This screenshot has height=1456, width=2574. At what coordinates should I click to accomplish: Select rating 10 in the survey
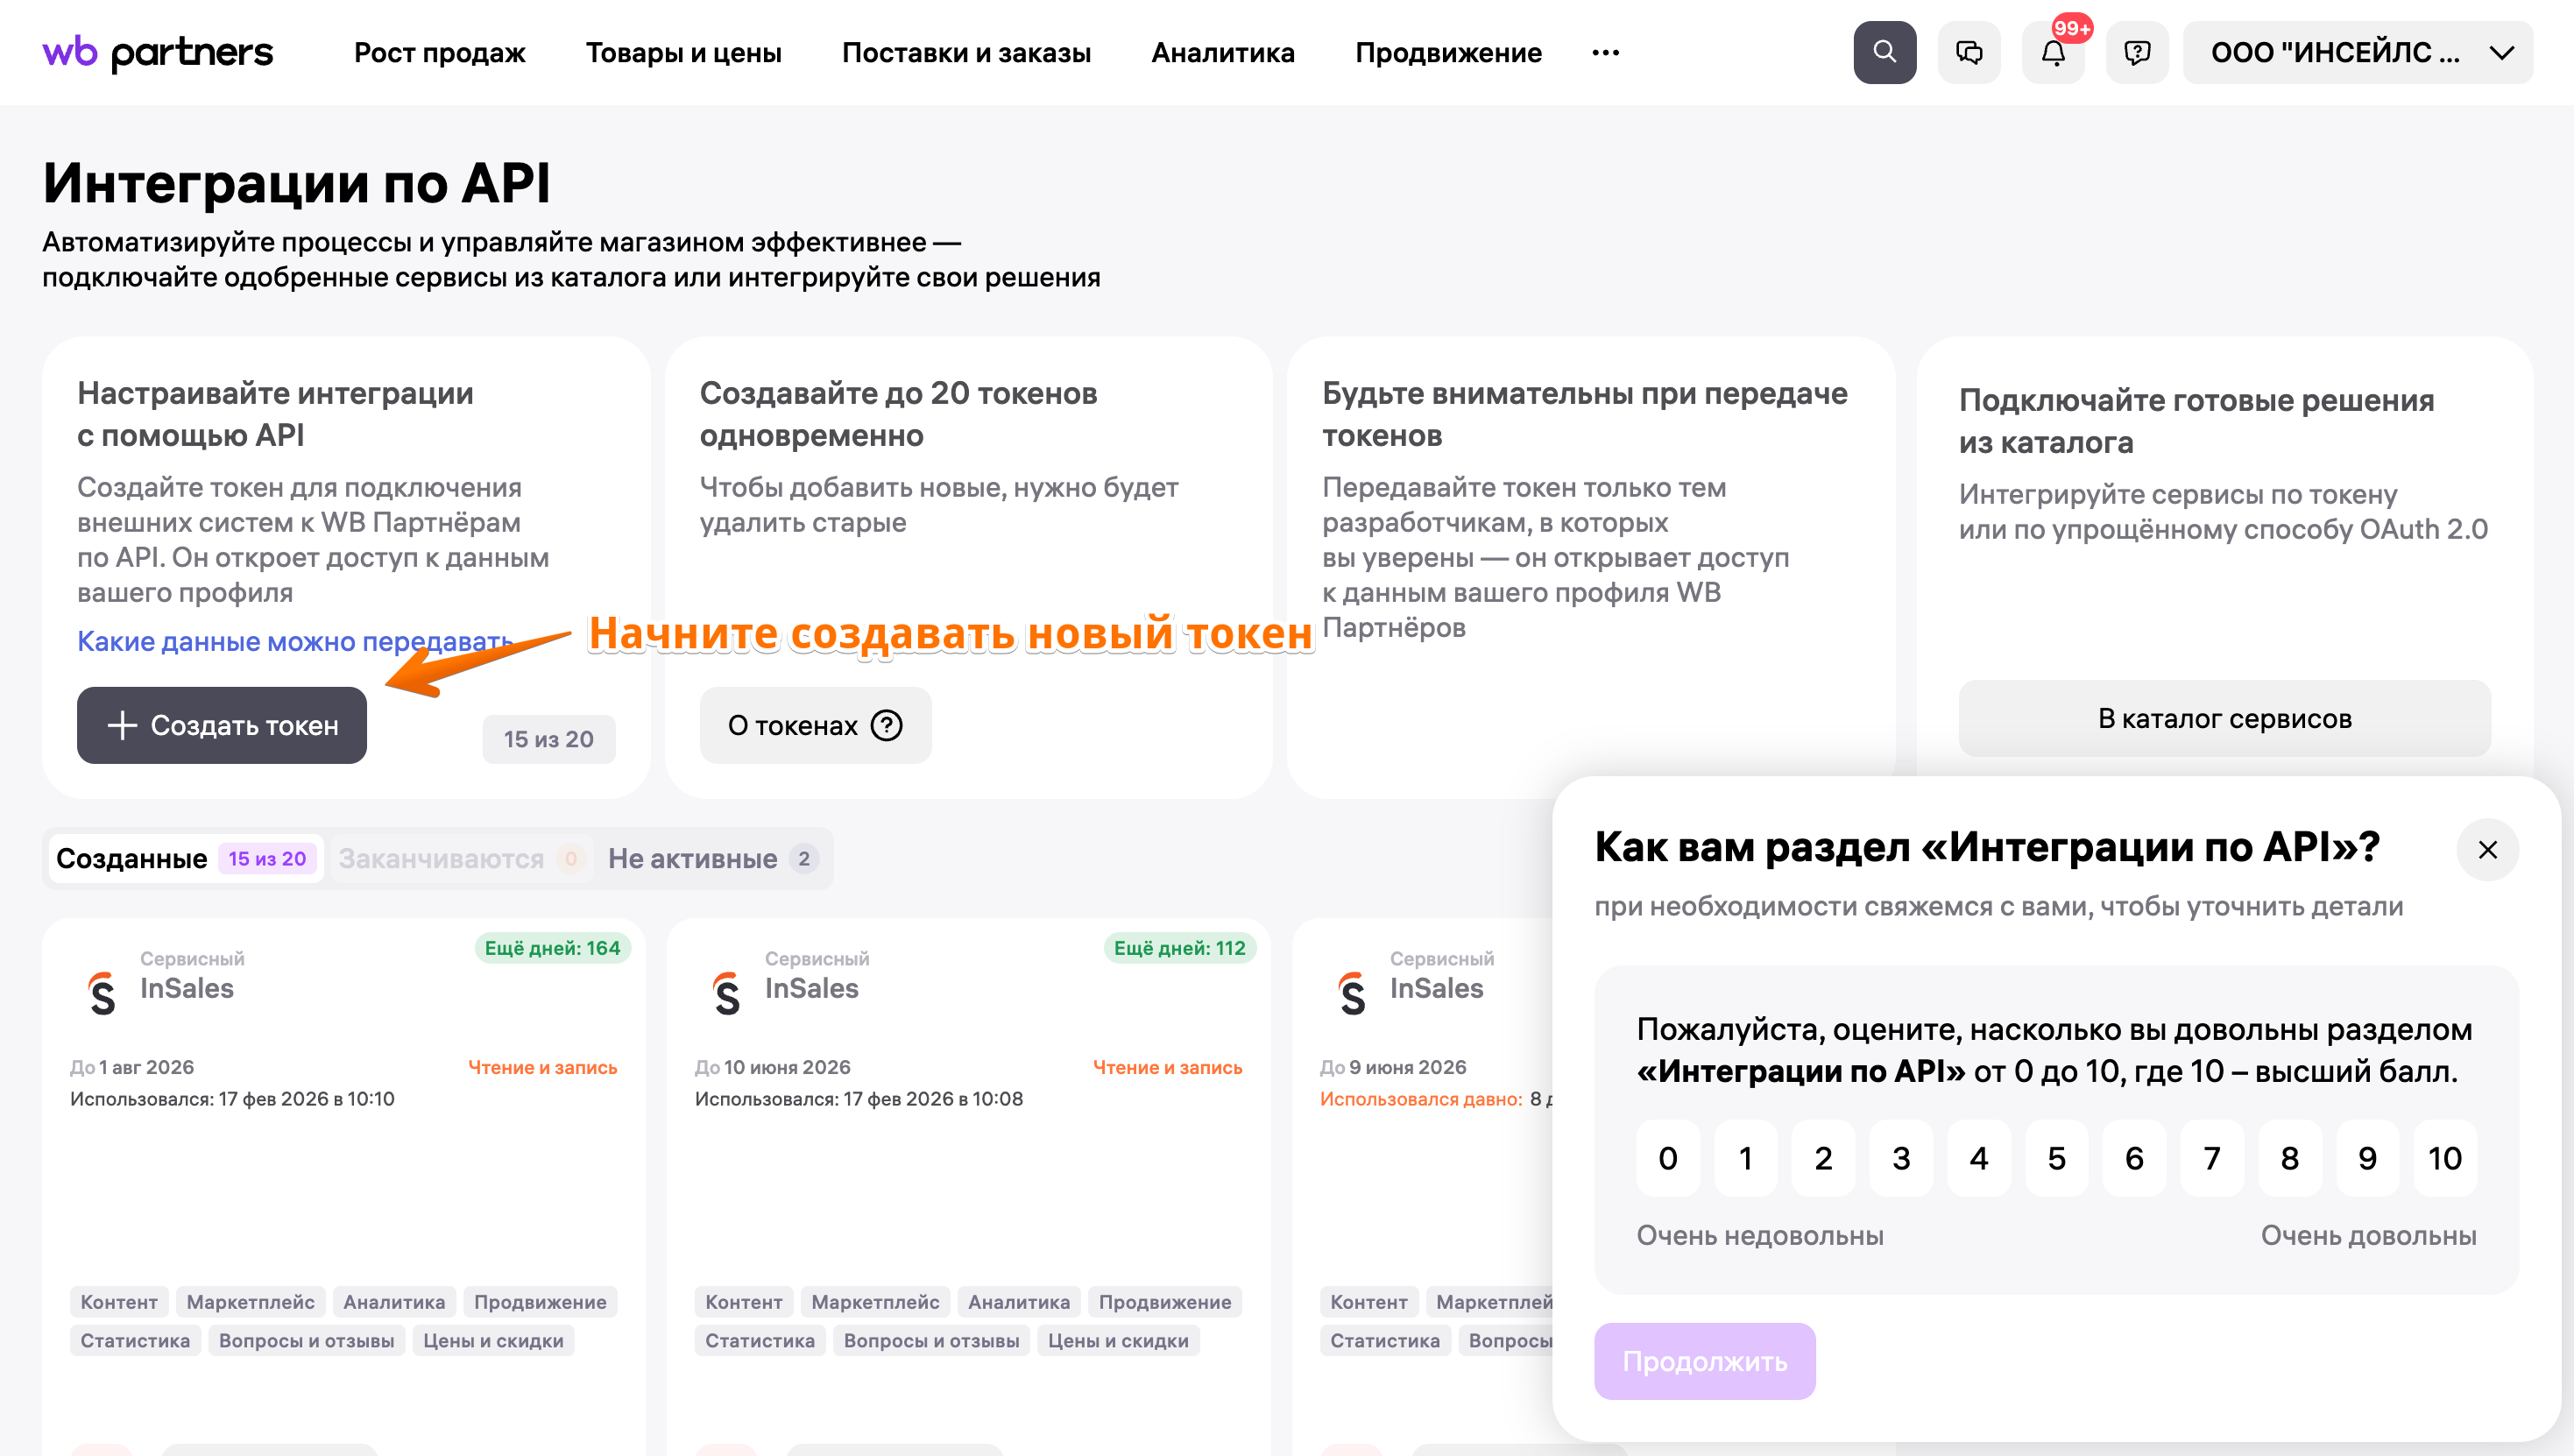click(2444, 1158)
